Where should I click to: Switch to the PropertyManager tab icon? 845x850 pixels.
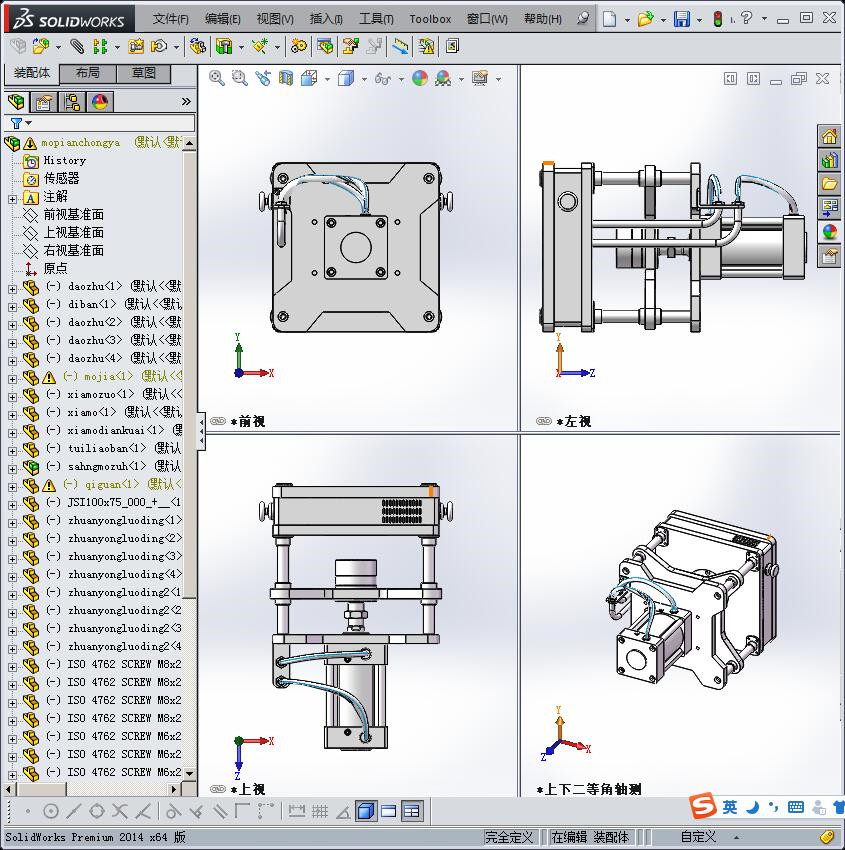44,102
